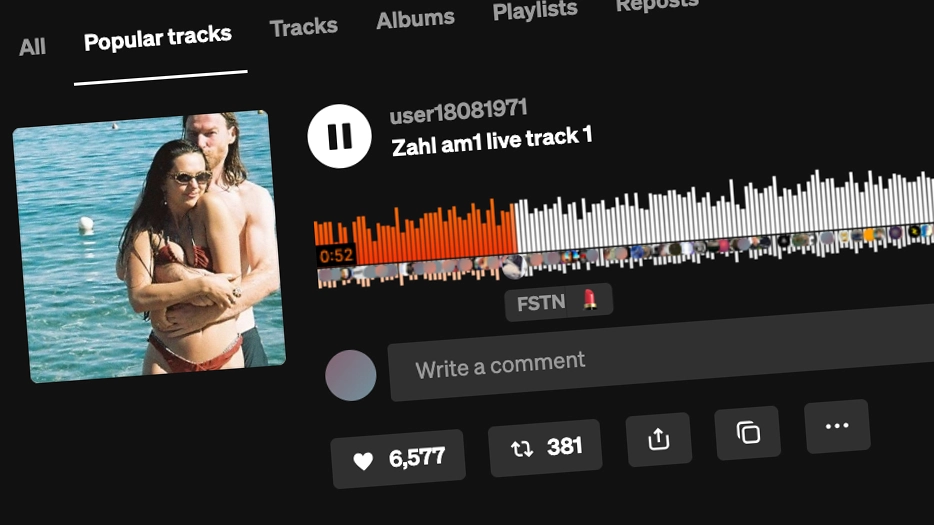
Task: Open the Zahl am1 live track 1 title
Action: click(491, 142)
